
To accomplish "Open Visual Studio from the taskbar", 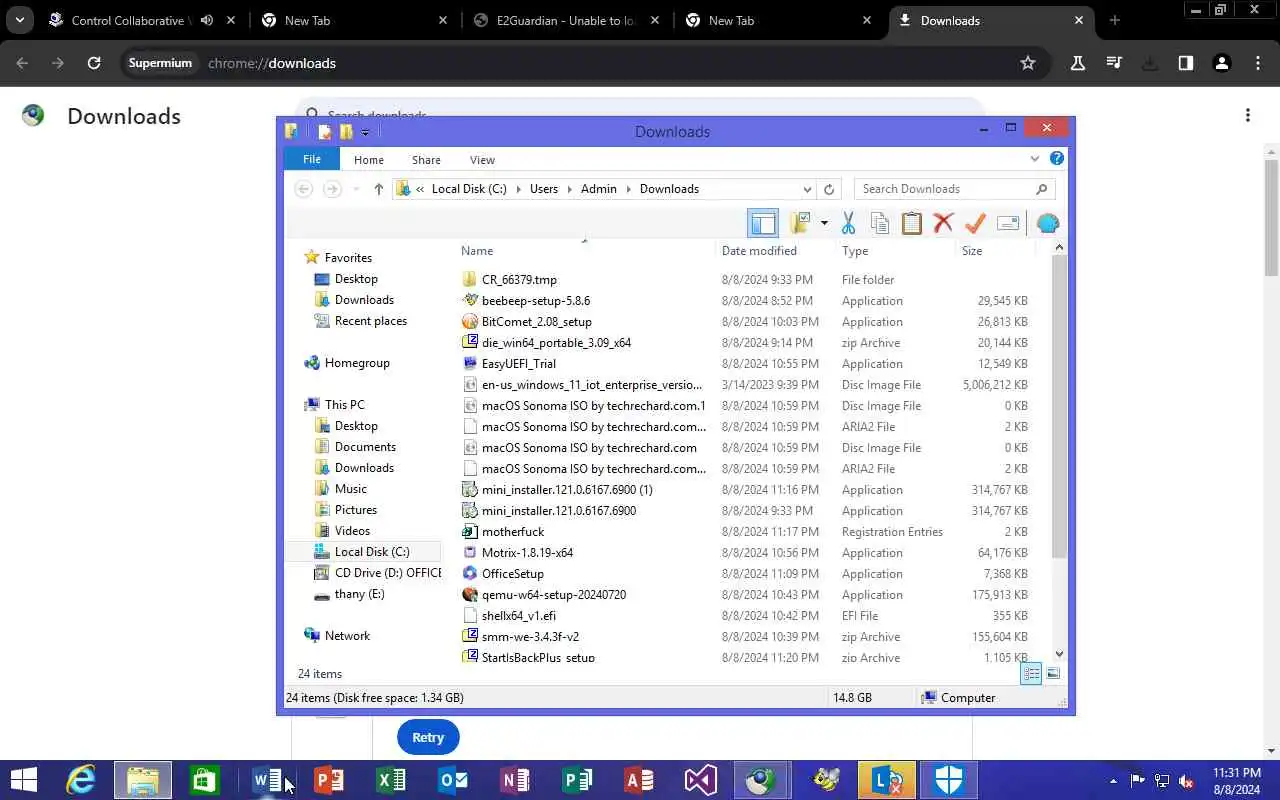I will click(x=700, y=780).
